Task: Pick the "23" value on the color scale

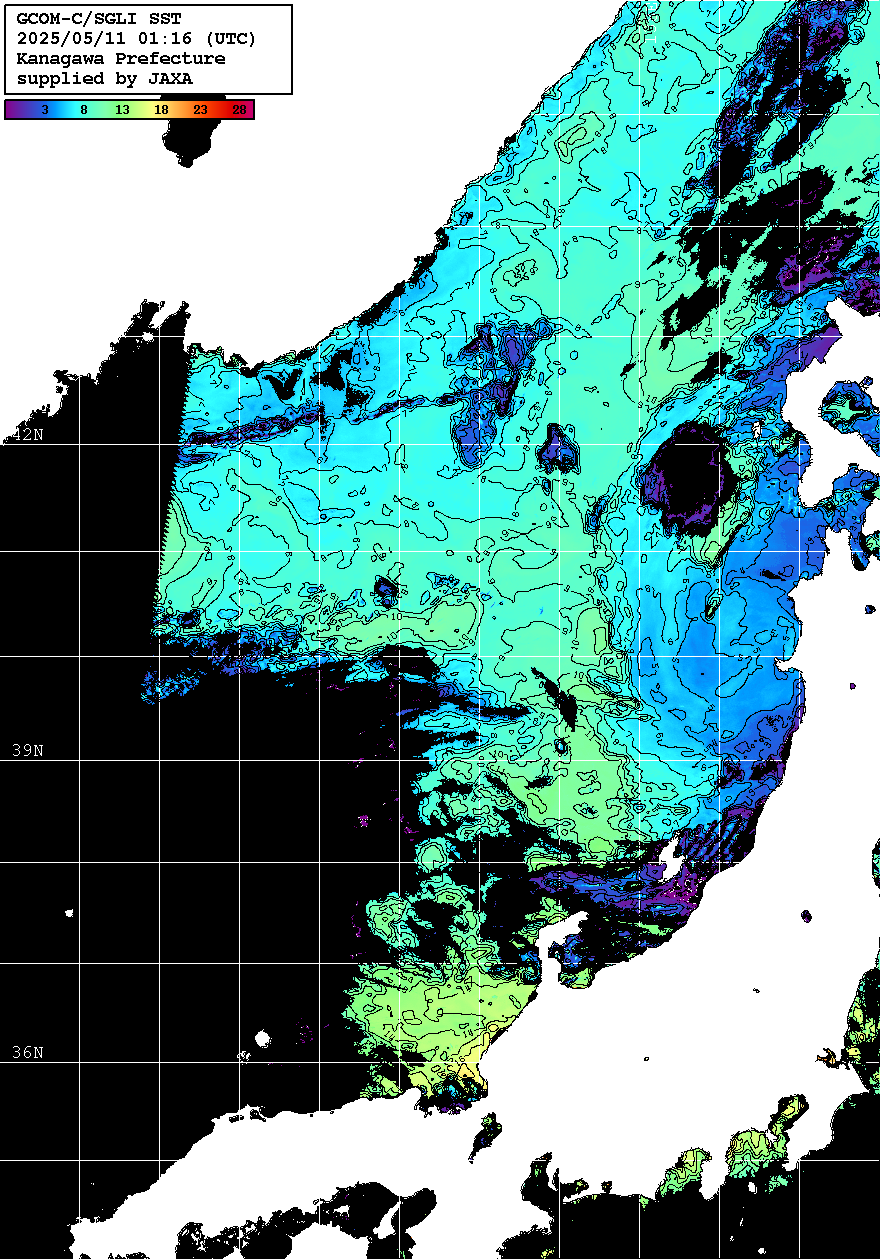Action: [x=200, y=110]
